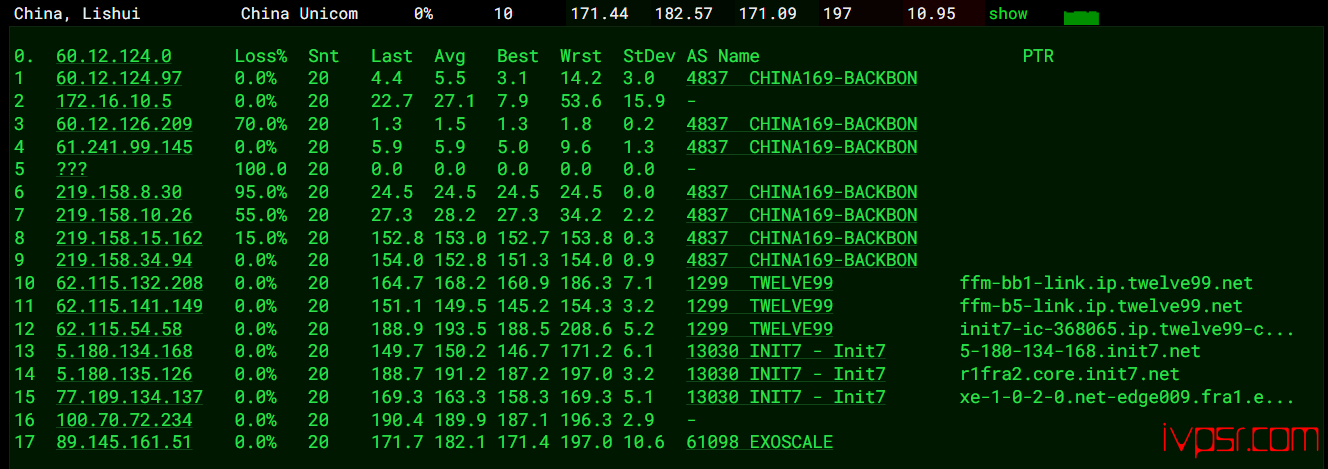This screenshot has height=469, width=1328.
Task: Open final hop IP 89.145.161.51
Action: pos(124,442)
